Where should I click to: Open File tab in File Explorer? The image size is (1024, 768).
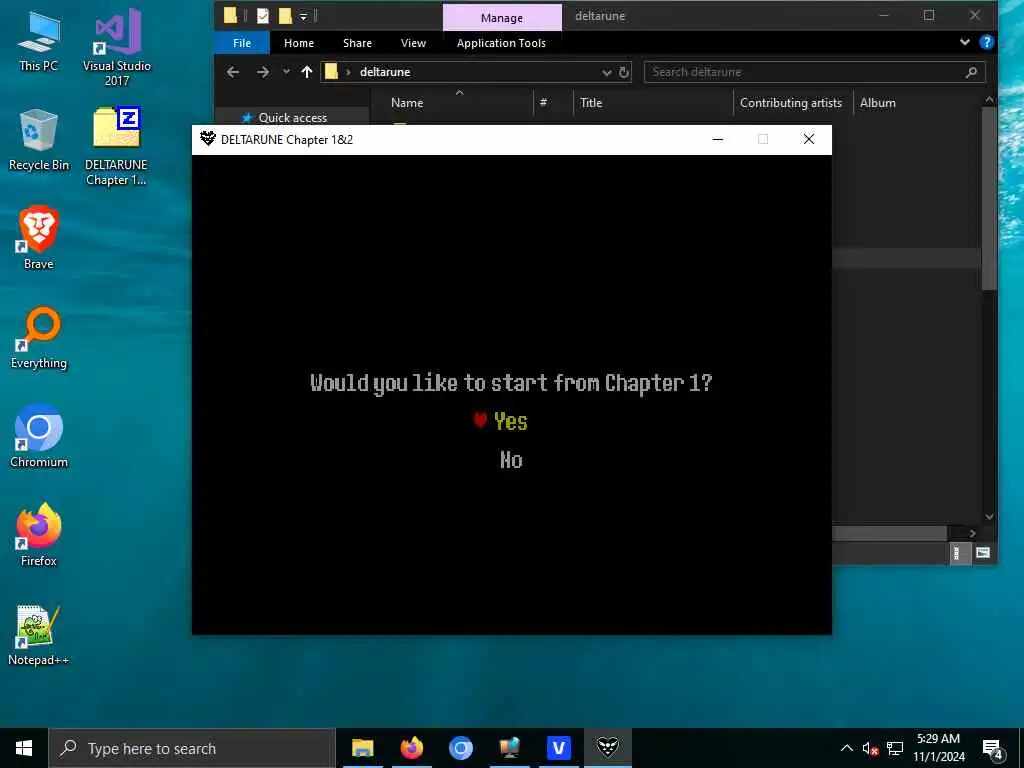click(x=242, y=43)
